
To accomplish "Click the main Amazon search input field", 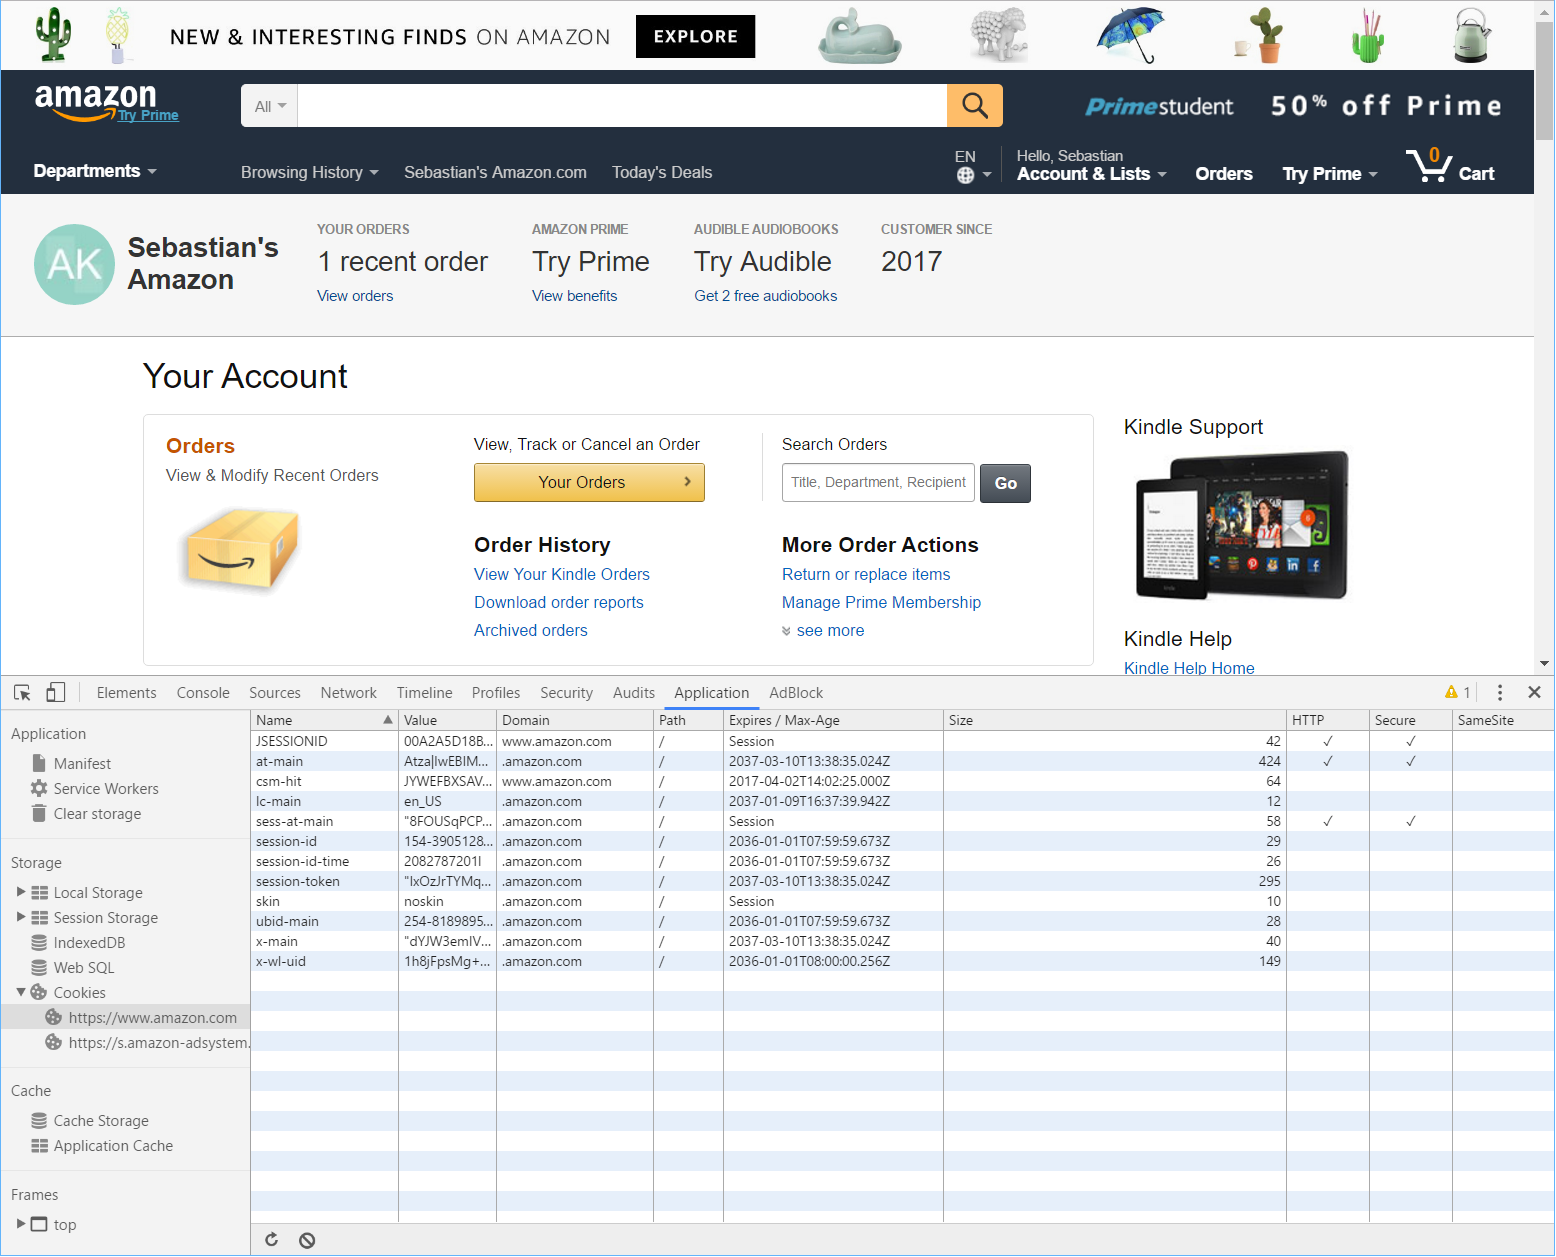I will click(x=622, y=106).
